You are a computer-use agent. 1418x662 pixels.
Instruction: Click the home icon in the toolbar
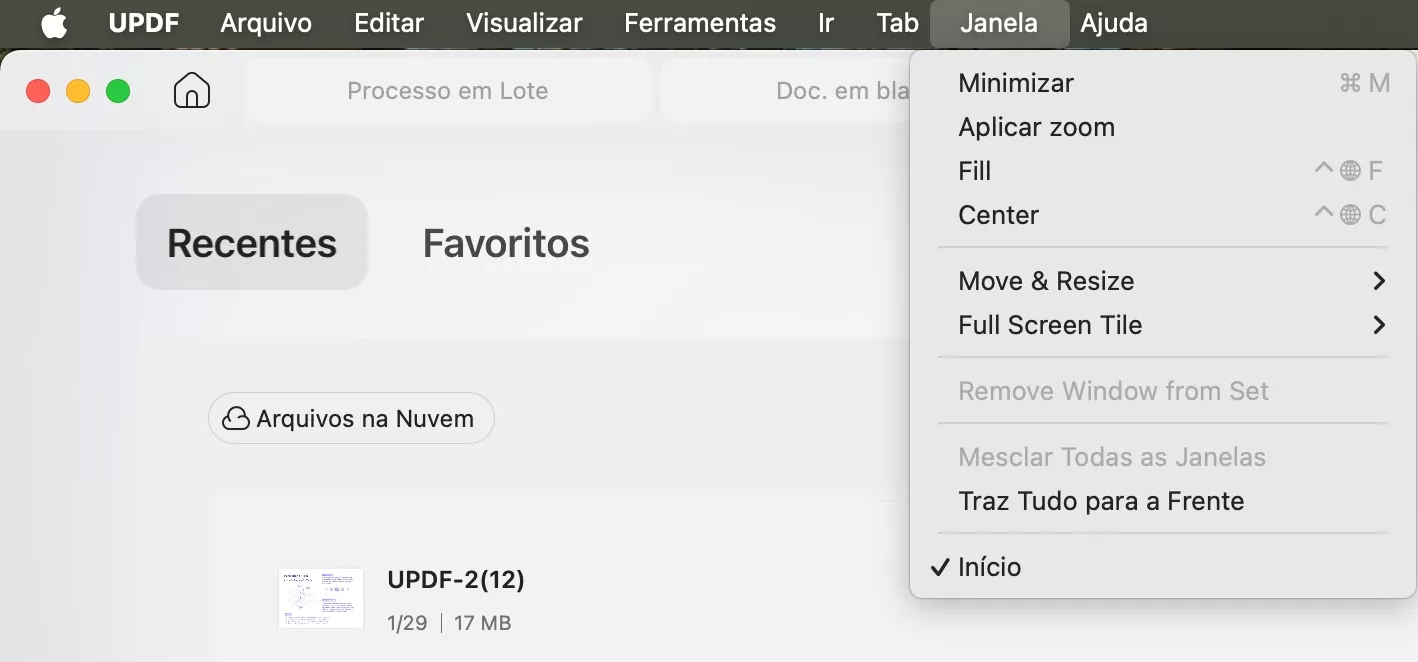coord(192,91)
